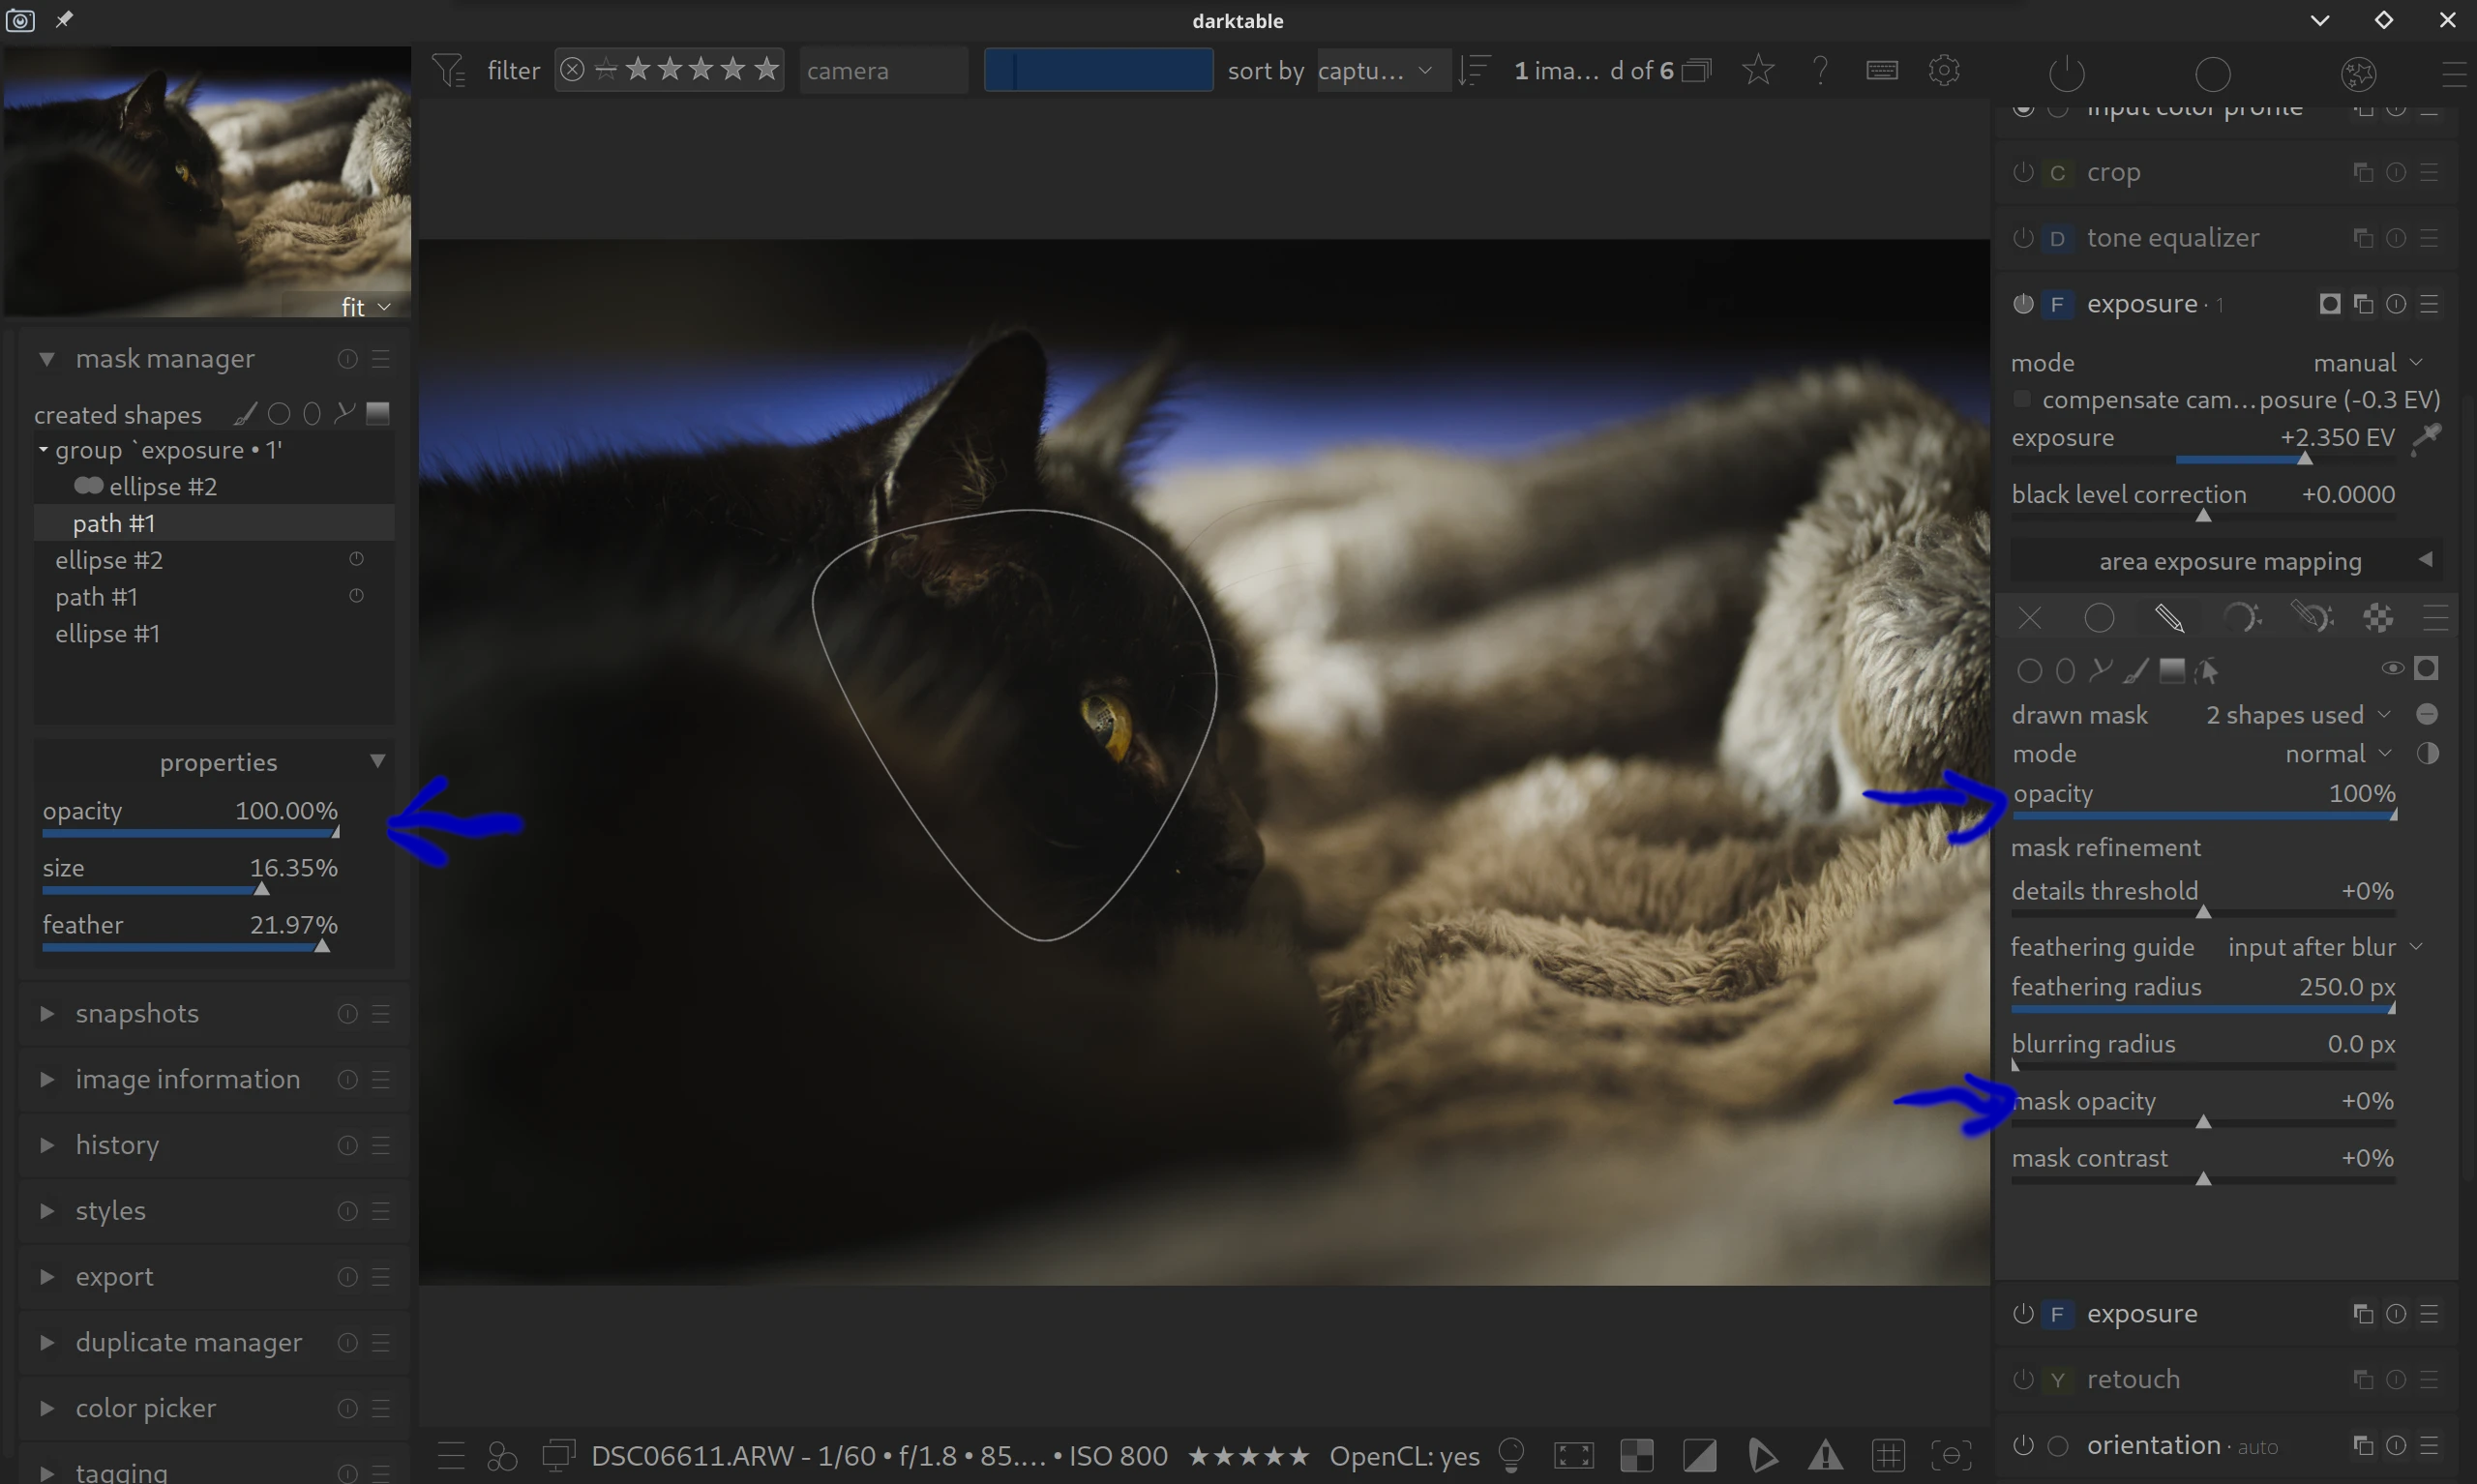2477x1484 pixels.
Task: Add a brush shape in exposure mask
Action: pyautogui.click(x=2136, y=671)
